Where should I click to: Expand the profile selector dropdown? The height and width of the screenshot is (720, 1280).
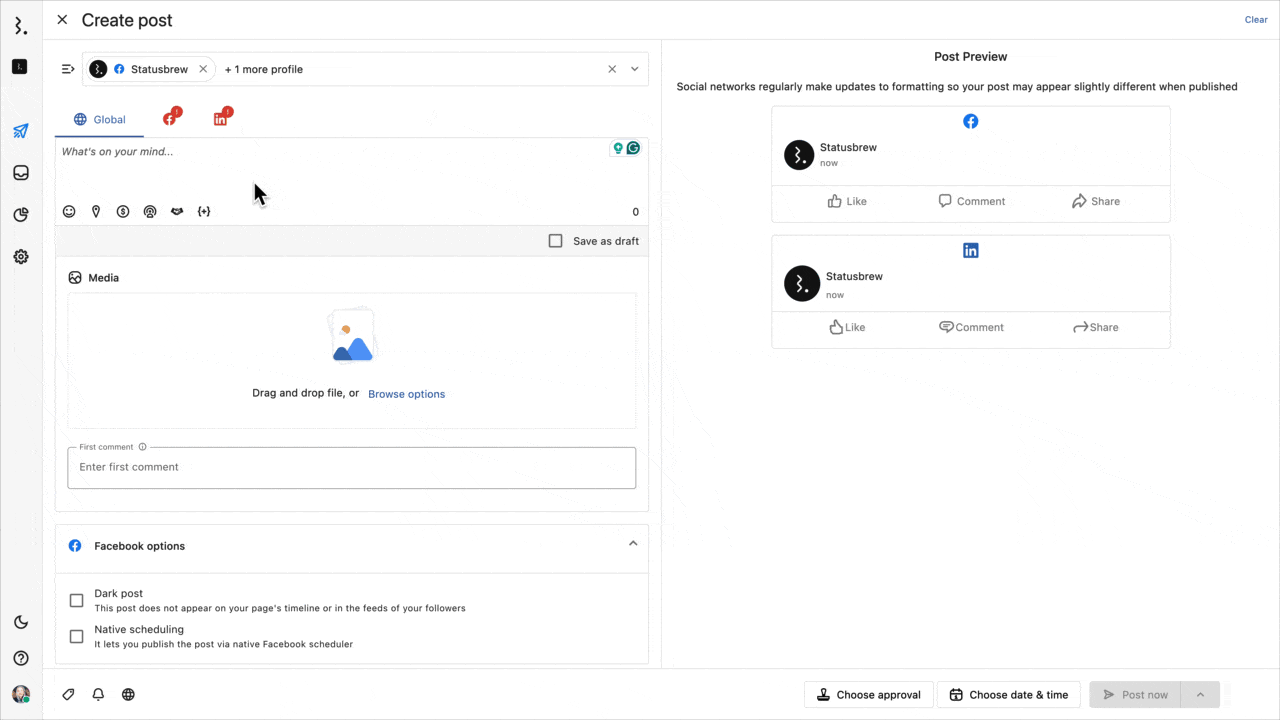pyautogui.click(x=634, y=69)
